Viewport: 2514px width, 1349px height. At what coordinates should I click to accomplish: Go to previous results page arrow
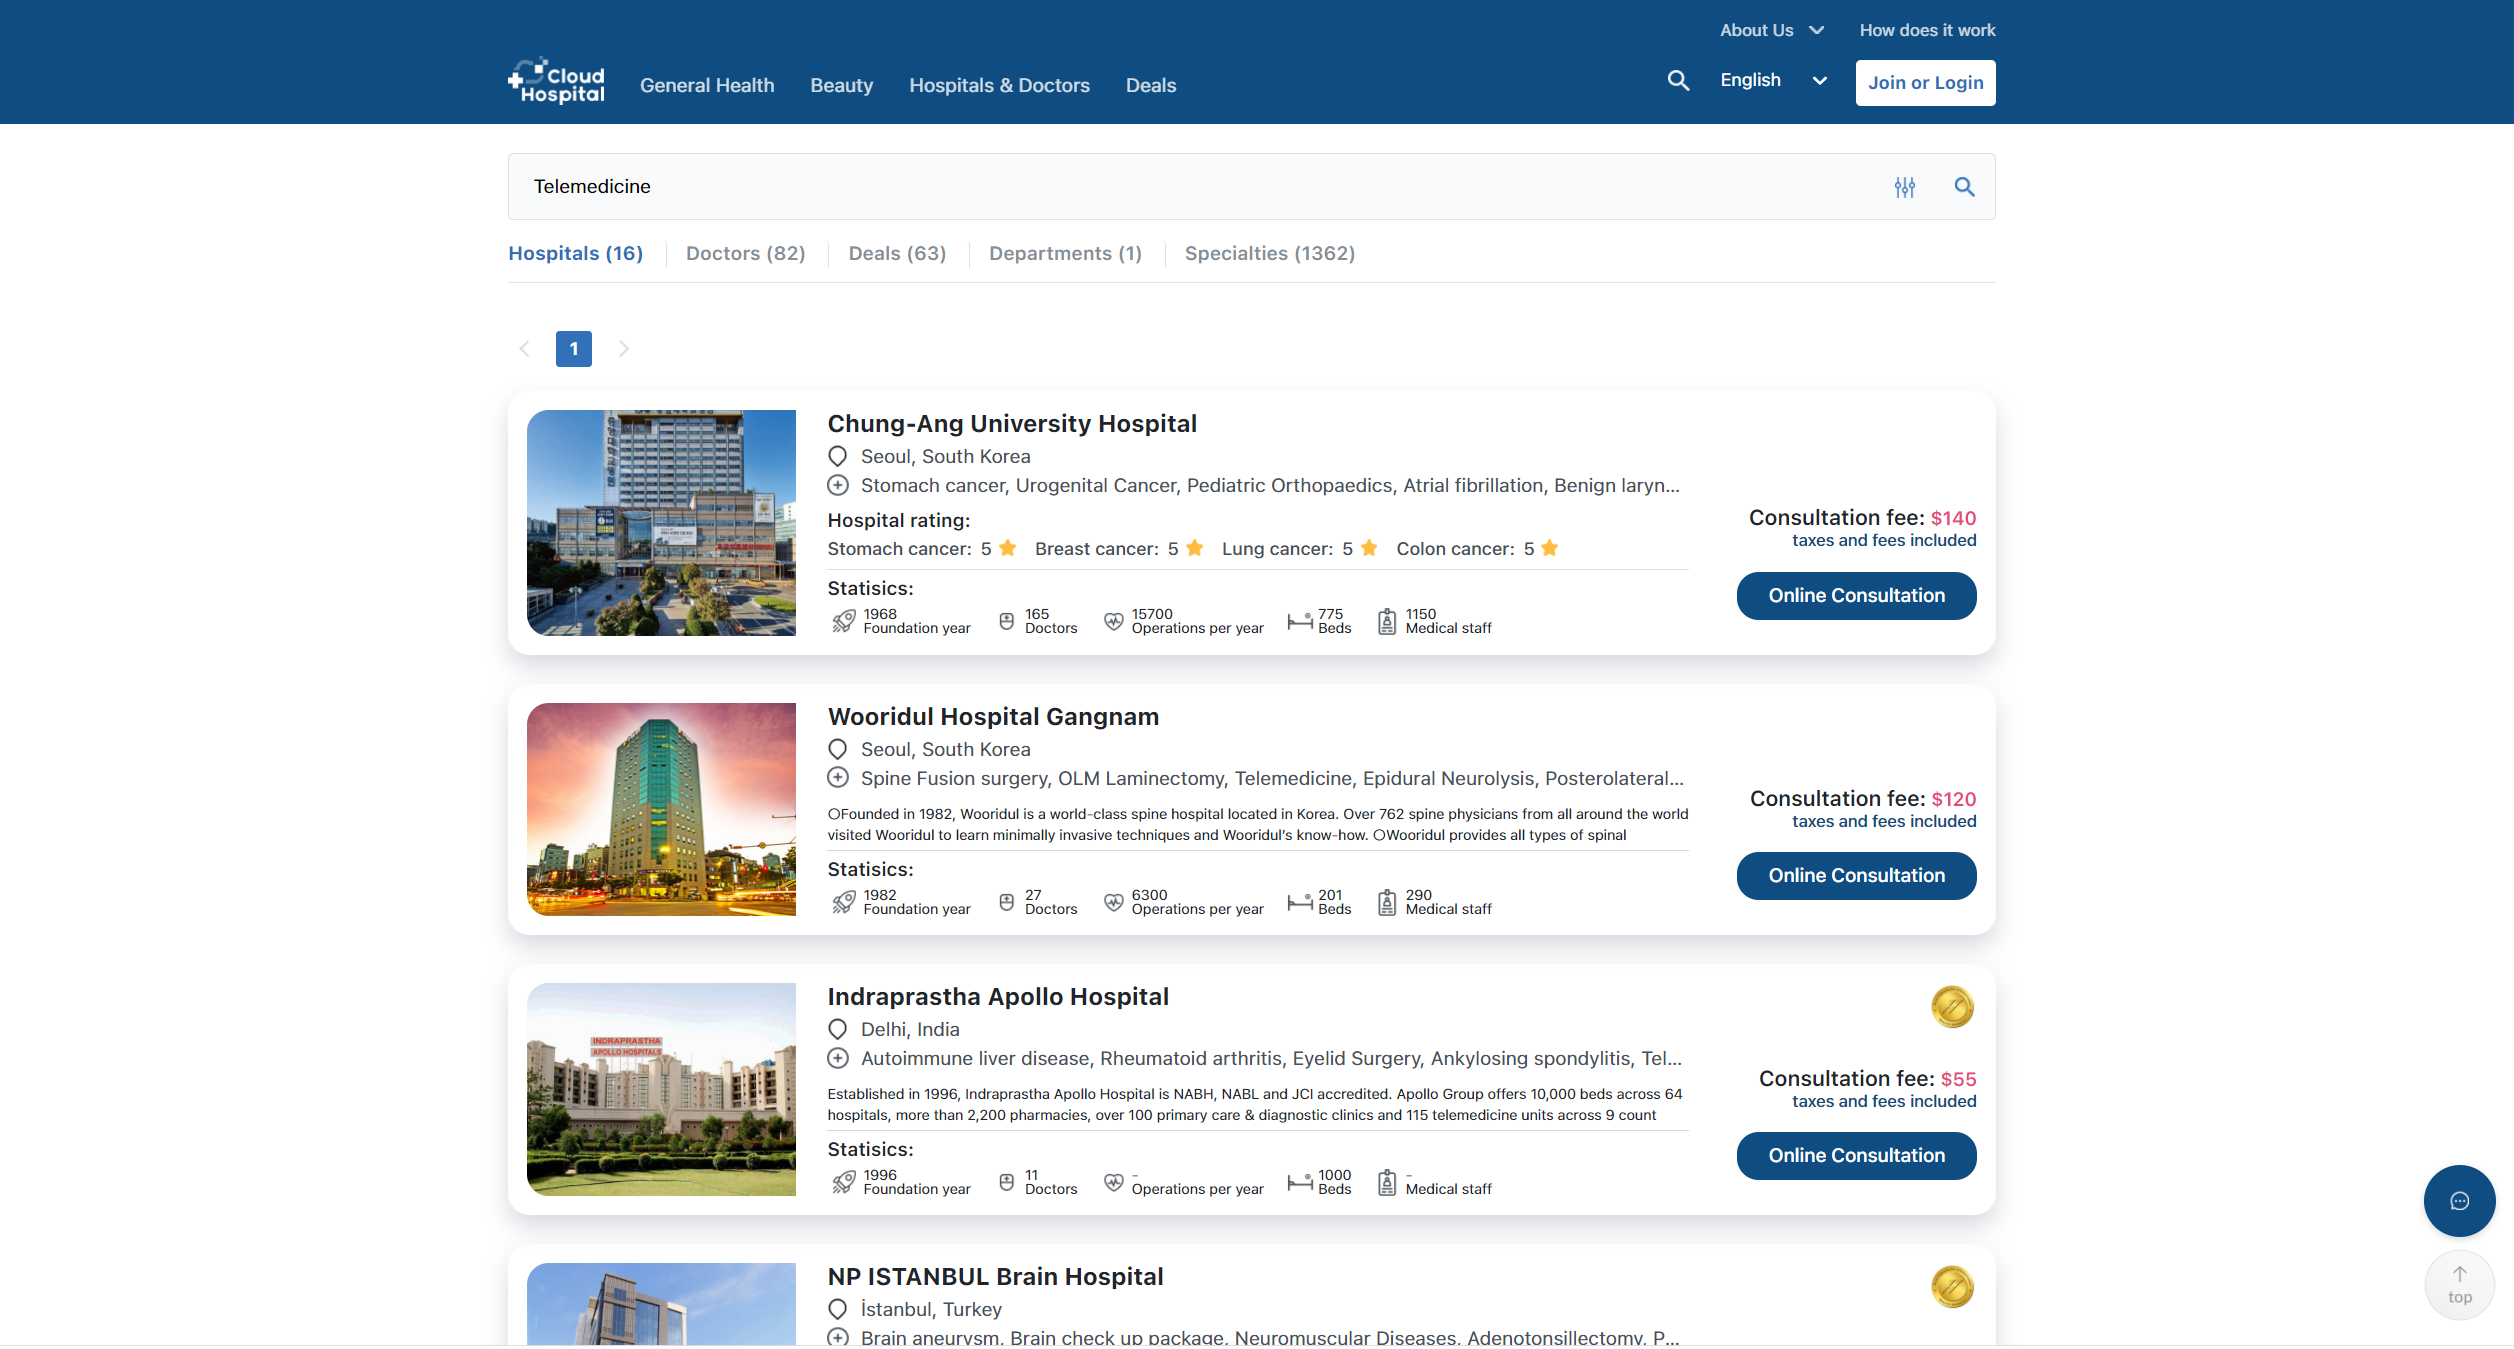pos(524,349)
